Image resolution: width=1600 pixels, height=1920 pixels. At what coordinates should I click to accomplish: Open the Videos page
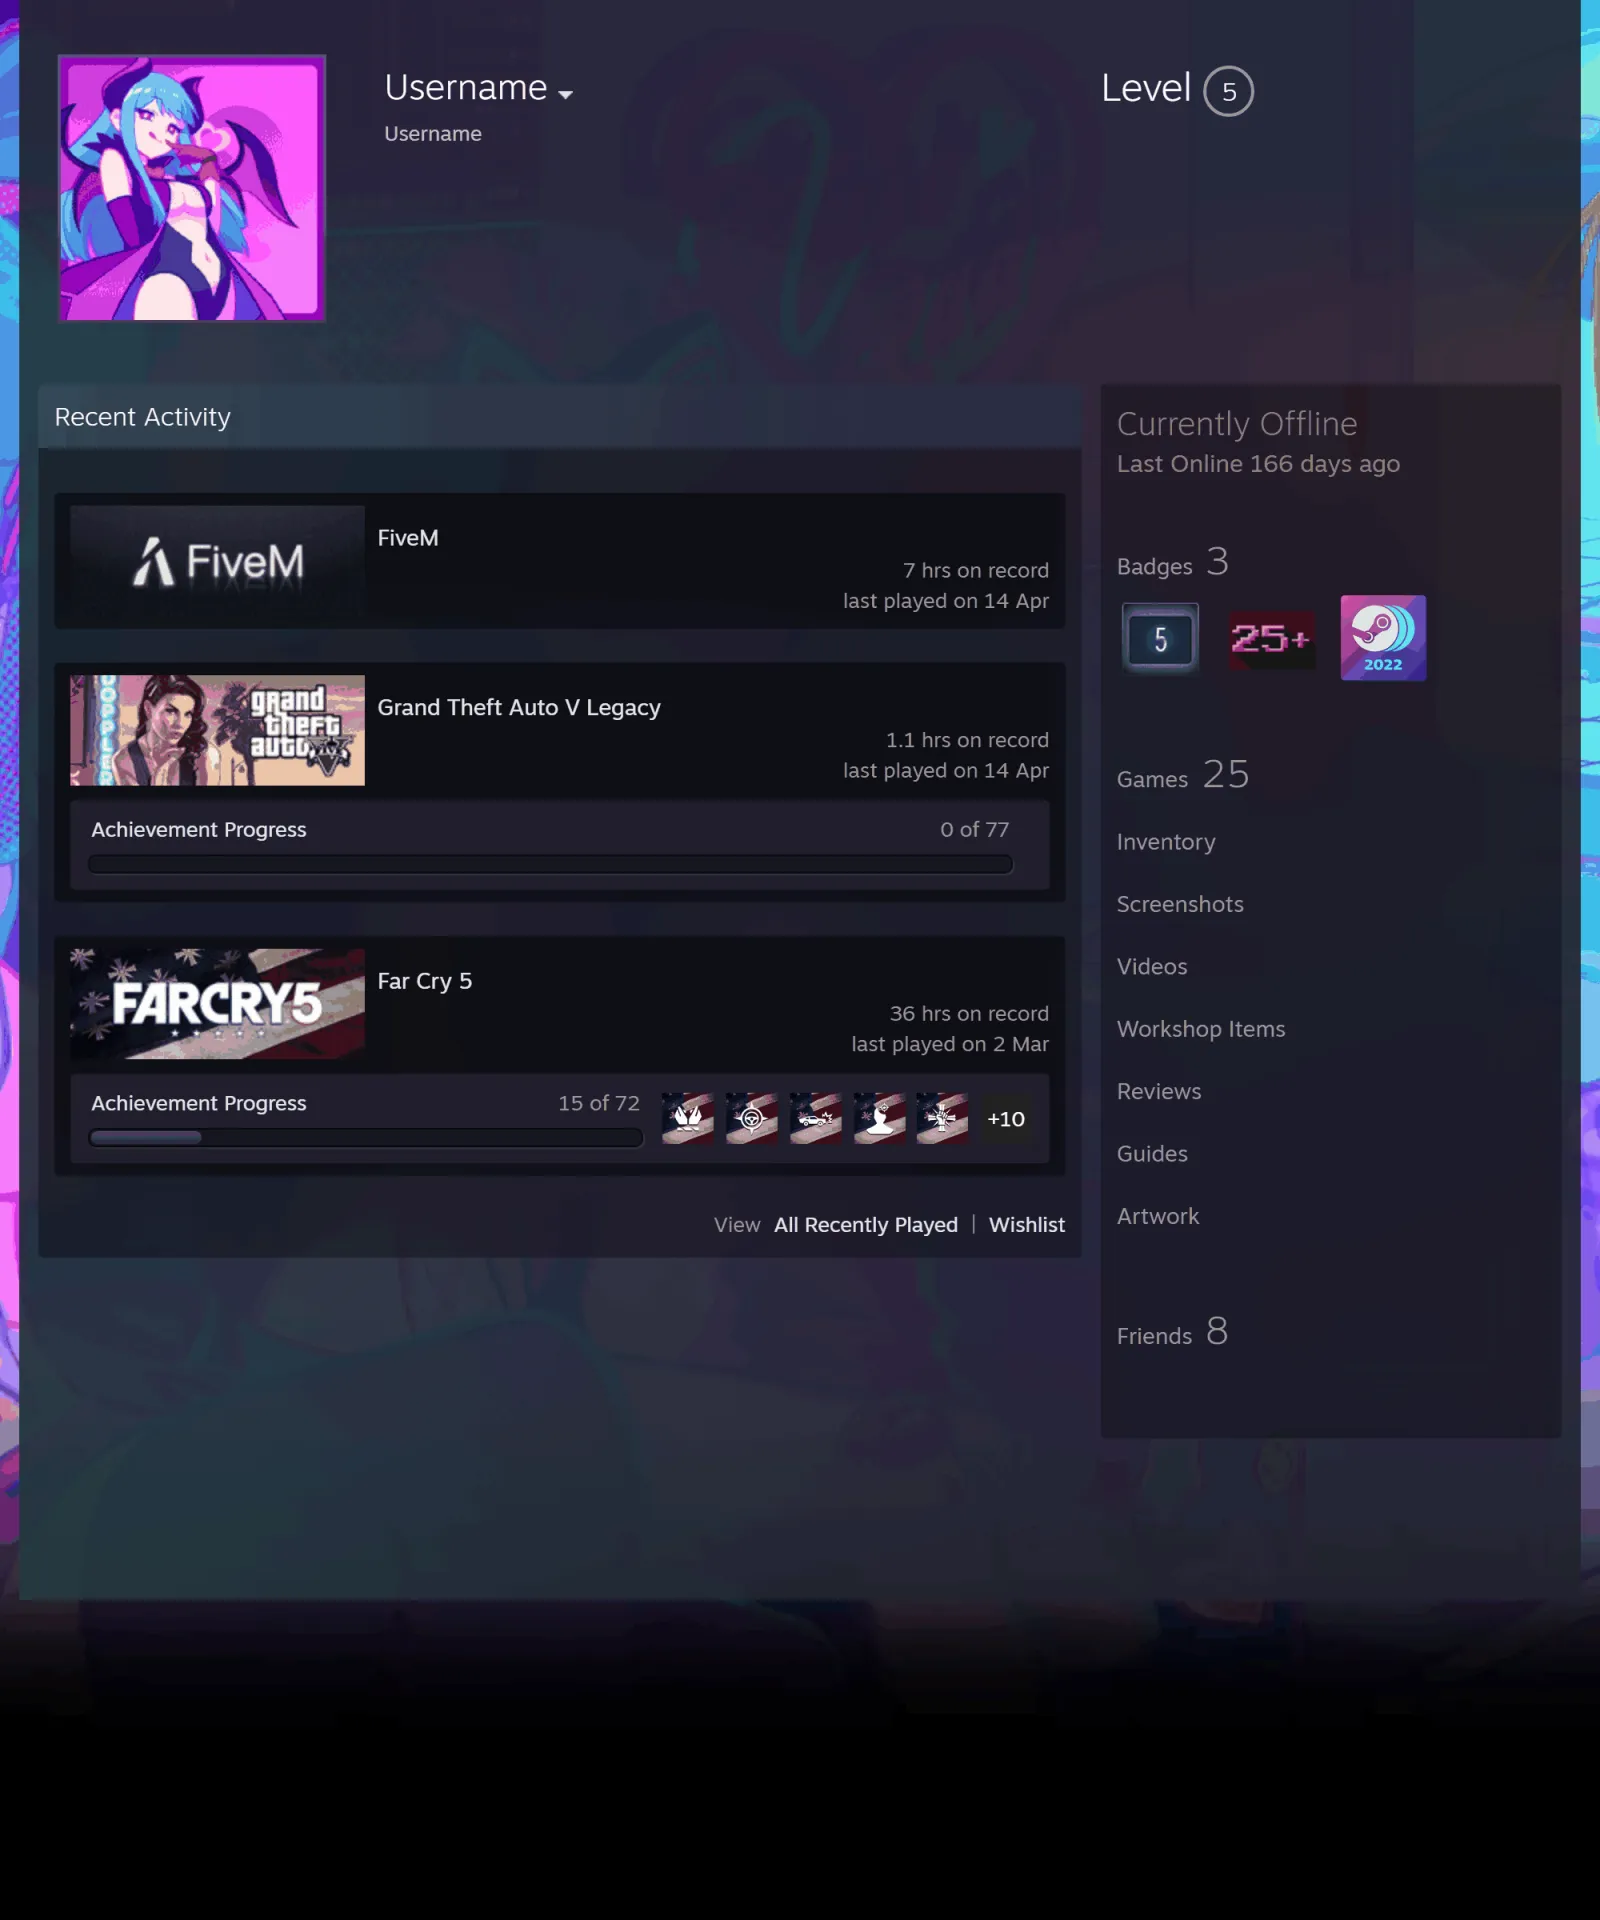(1152, 966)
